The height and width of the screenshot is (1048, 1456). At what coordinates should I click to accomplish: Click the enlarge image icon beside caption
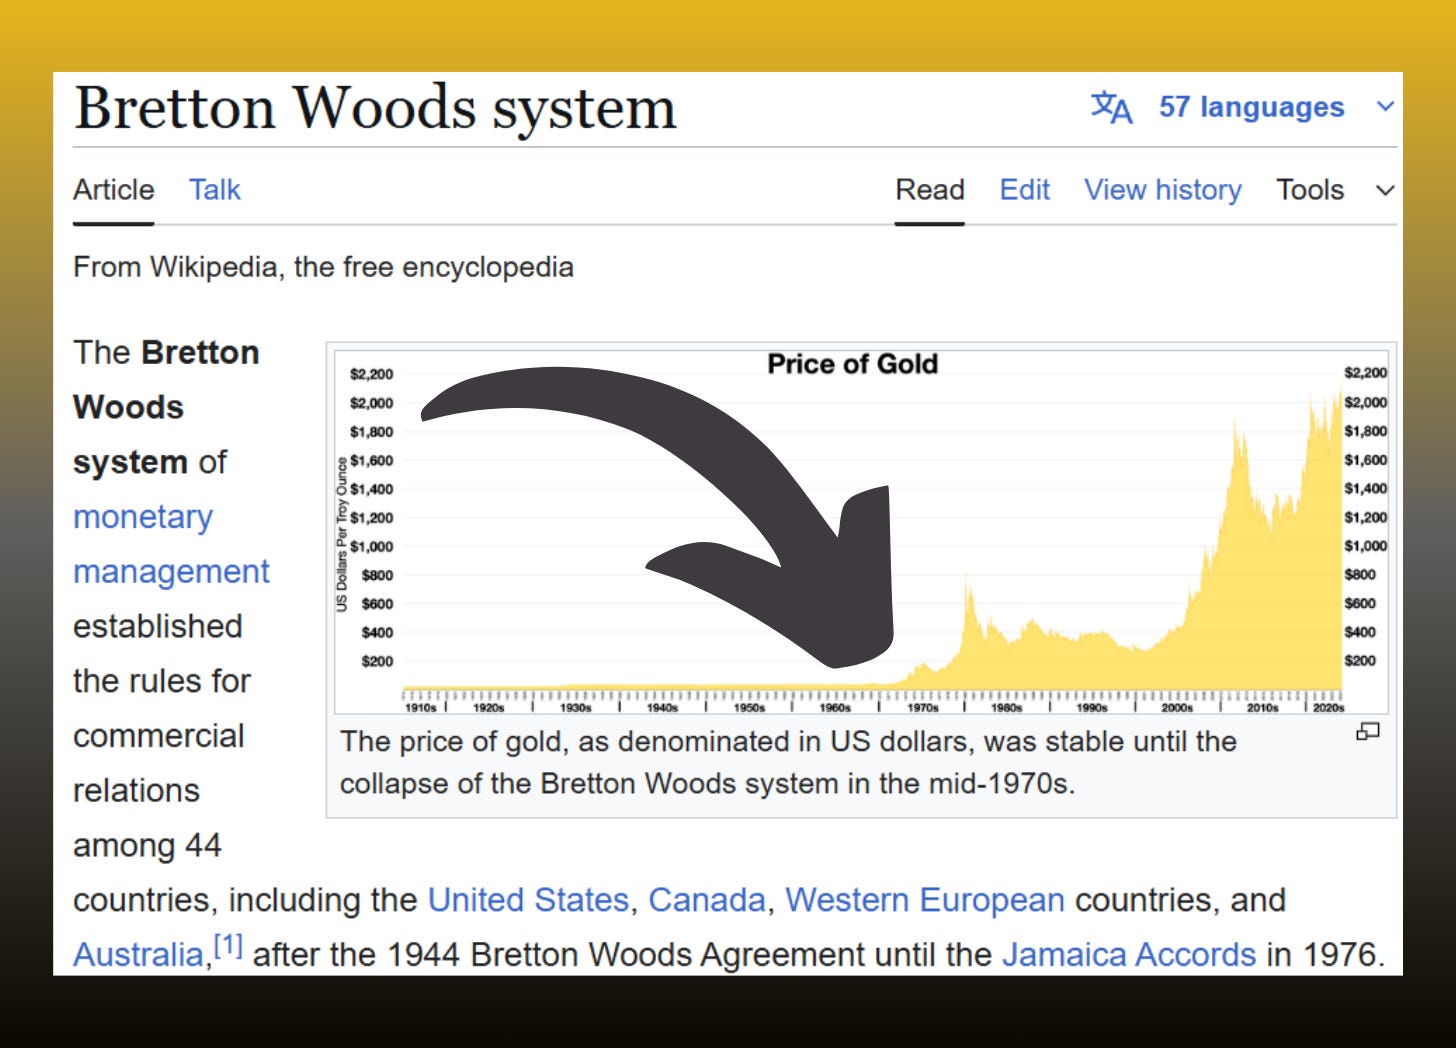[1367, 732]
